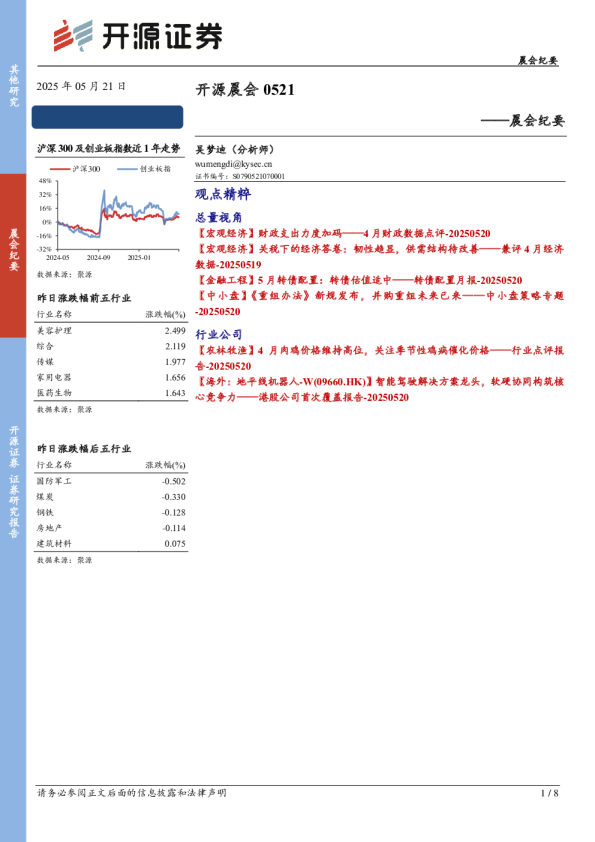Click the date 2025年05月21日
This screenshot has height=842, width=595.
click(81, 86)
